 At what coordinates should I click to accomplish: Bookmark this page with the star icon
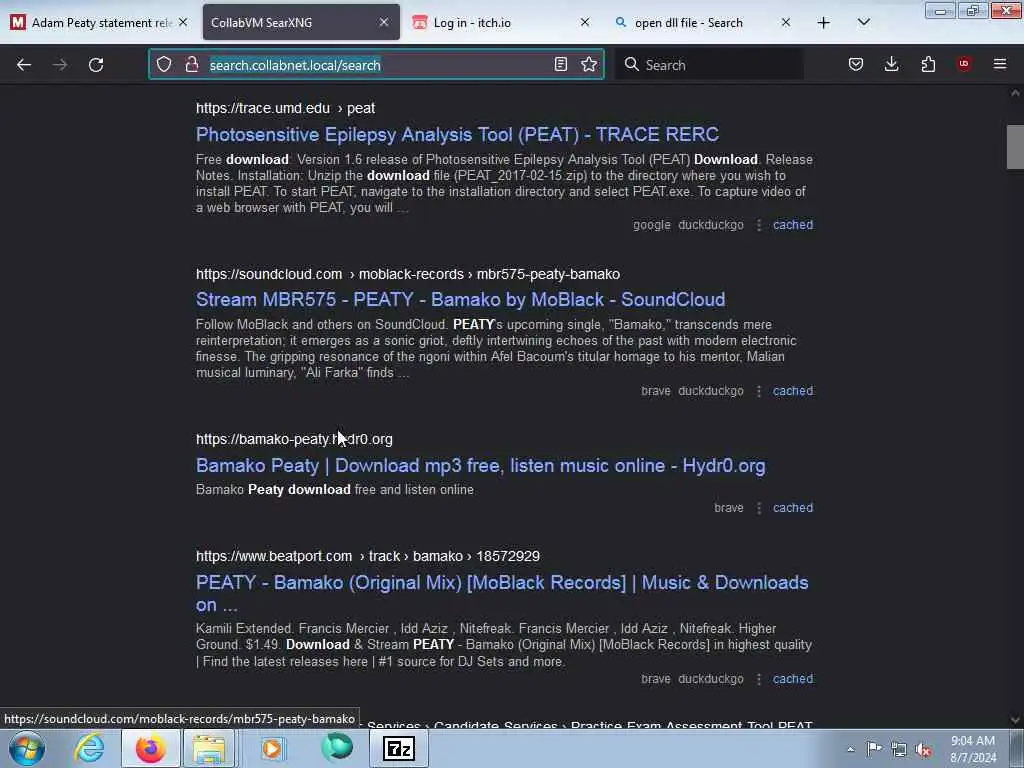[x=589, y=65]
